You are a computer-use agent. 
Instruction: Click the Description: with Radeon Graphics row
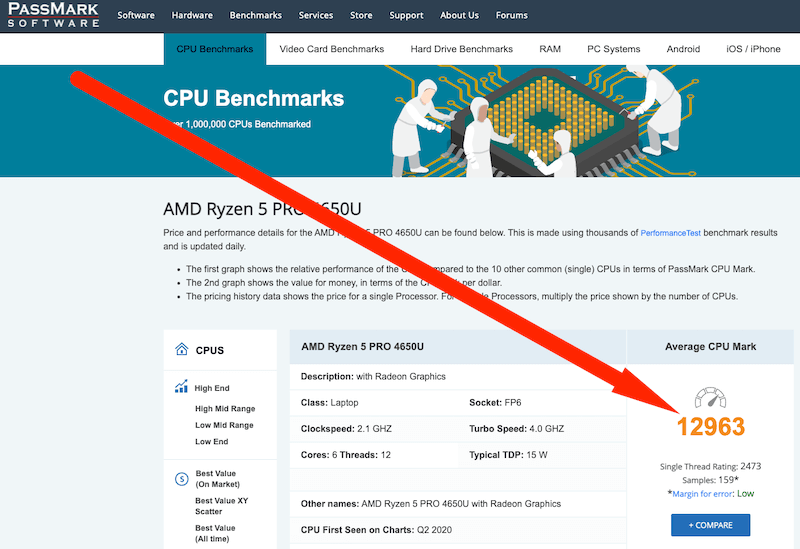click(458, 377)
